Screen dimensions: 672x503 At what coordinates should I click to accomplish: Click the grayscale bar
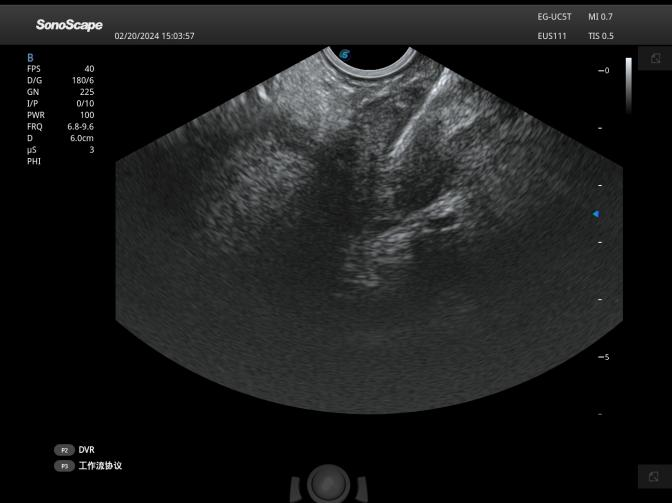click(x=628, y=85)
